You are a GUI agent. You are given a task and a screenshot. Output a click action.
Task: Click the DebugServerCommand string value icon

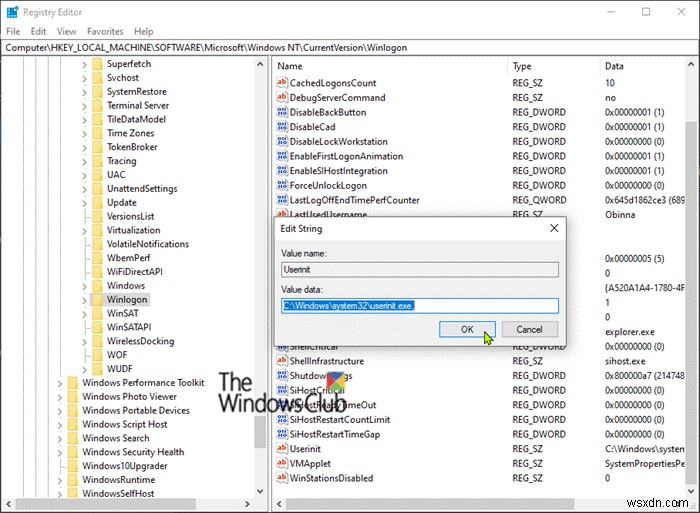coord(282,97)
